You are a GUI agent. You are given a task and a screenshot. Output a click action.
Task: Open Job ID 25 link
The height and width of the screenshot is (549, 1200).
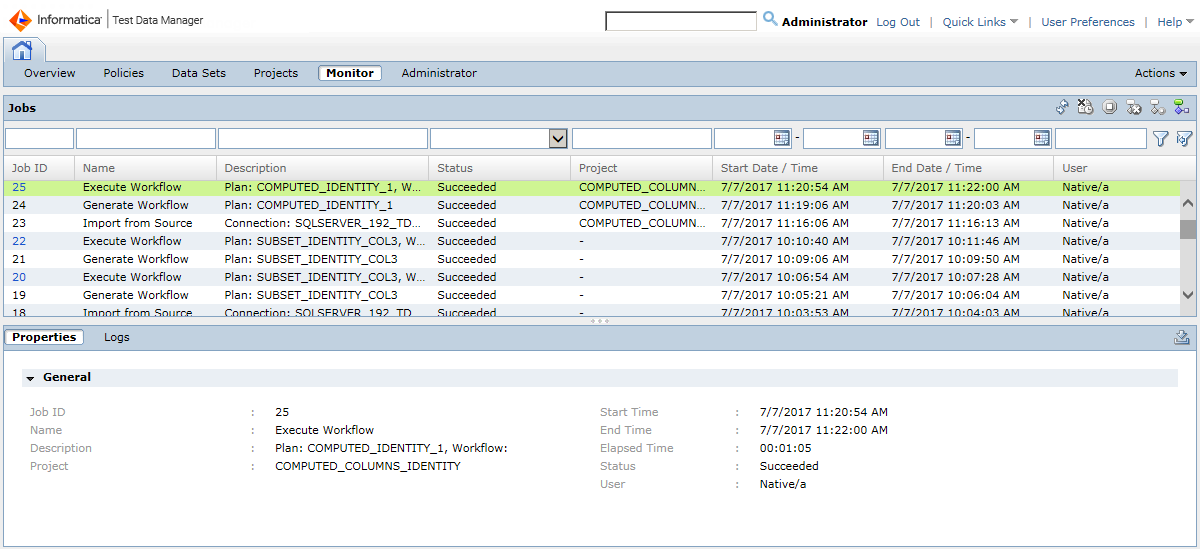pos(19,187)
